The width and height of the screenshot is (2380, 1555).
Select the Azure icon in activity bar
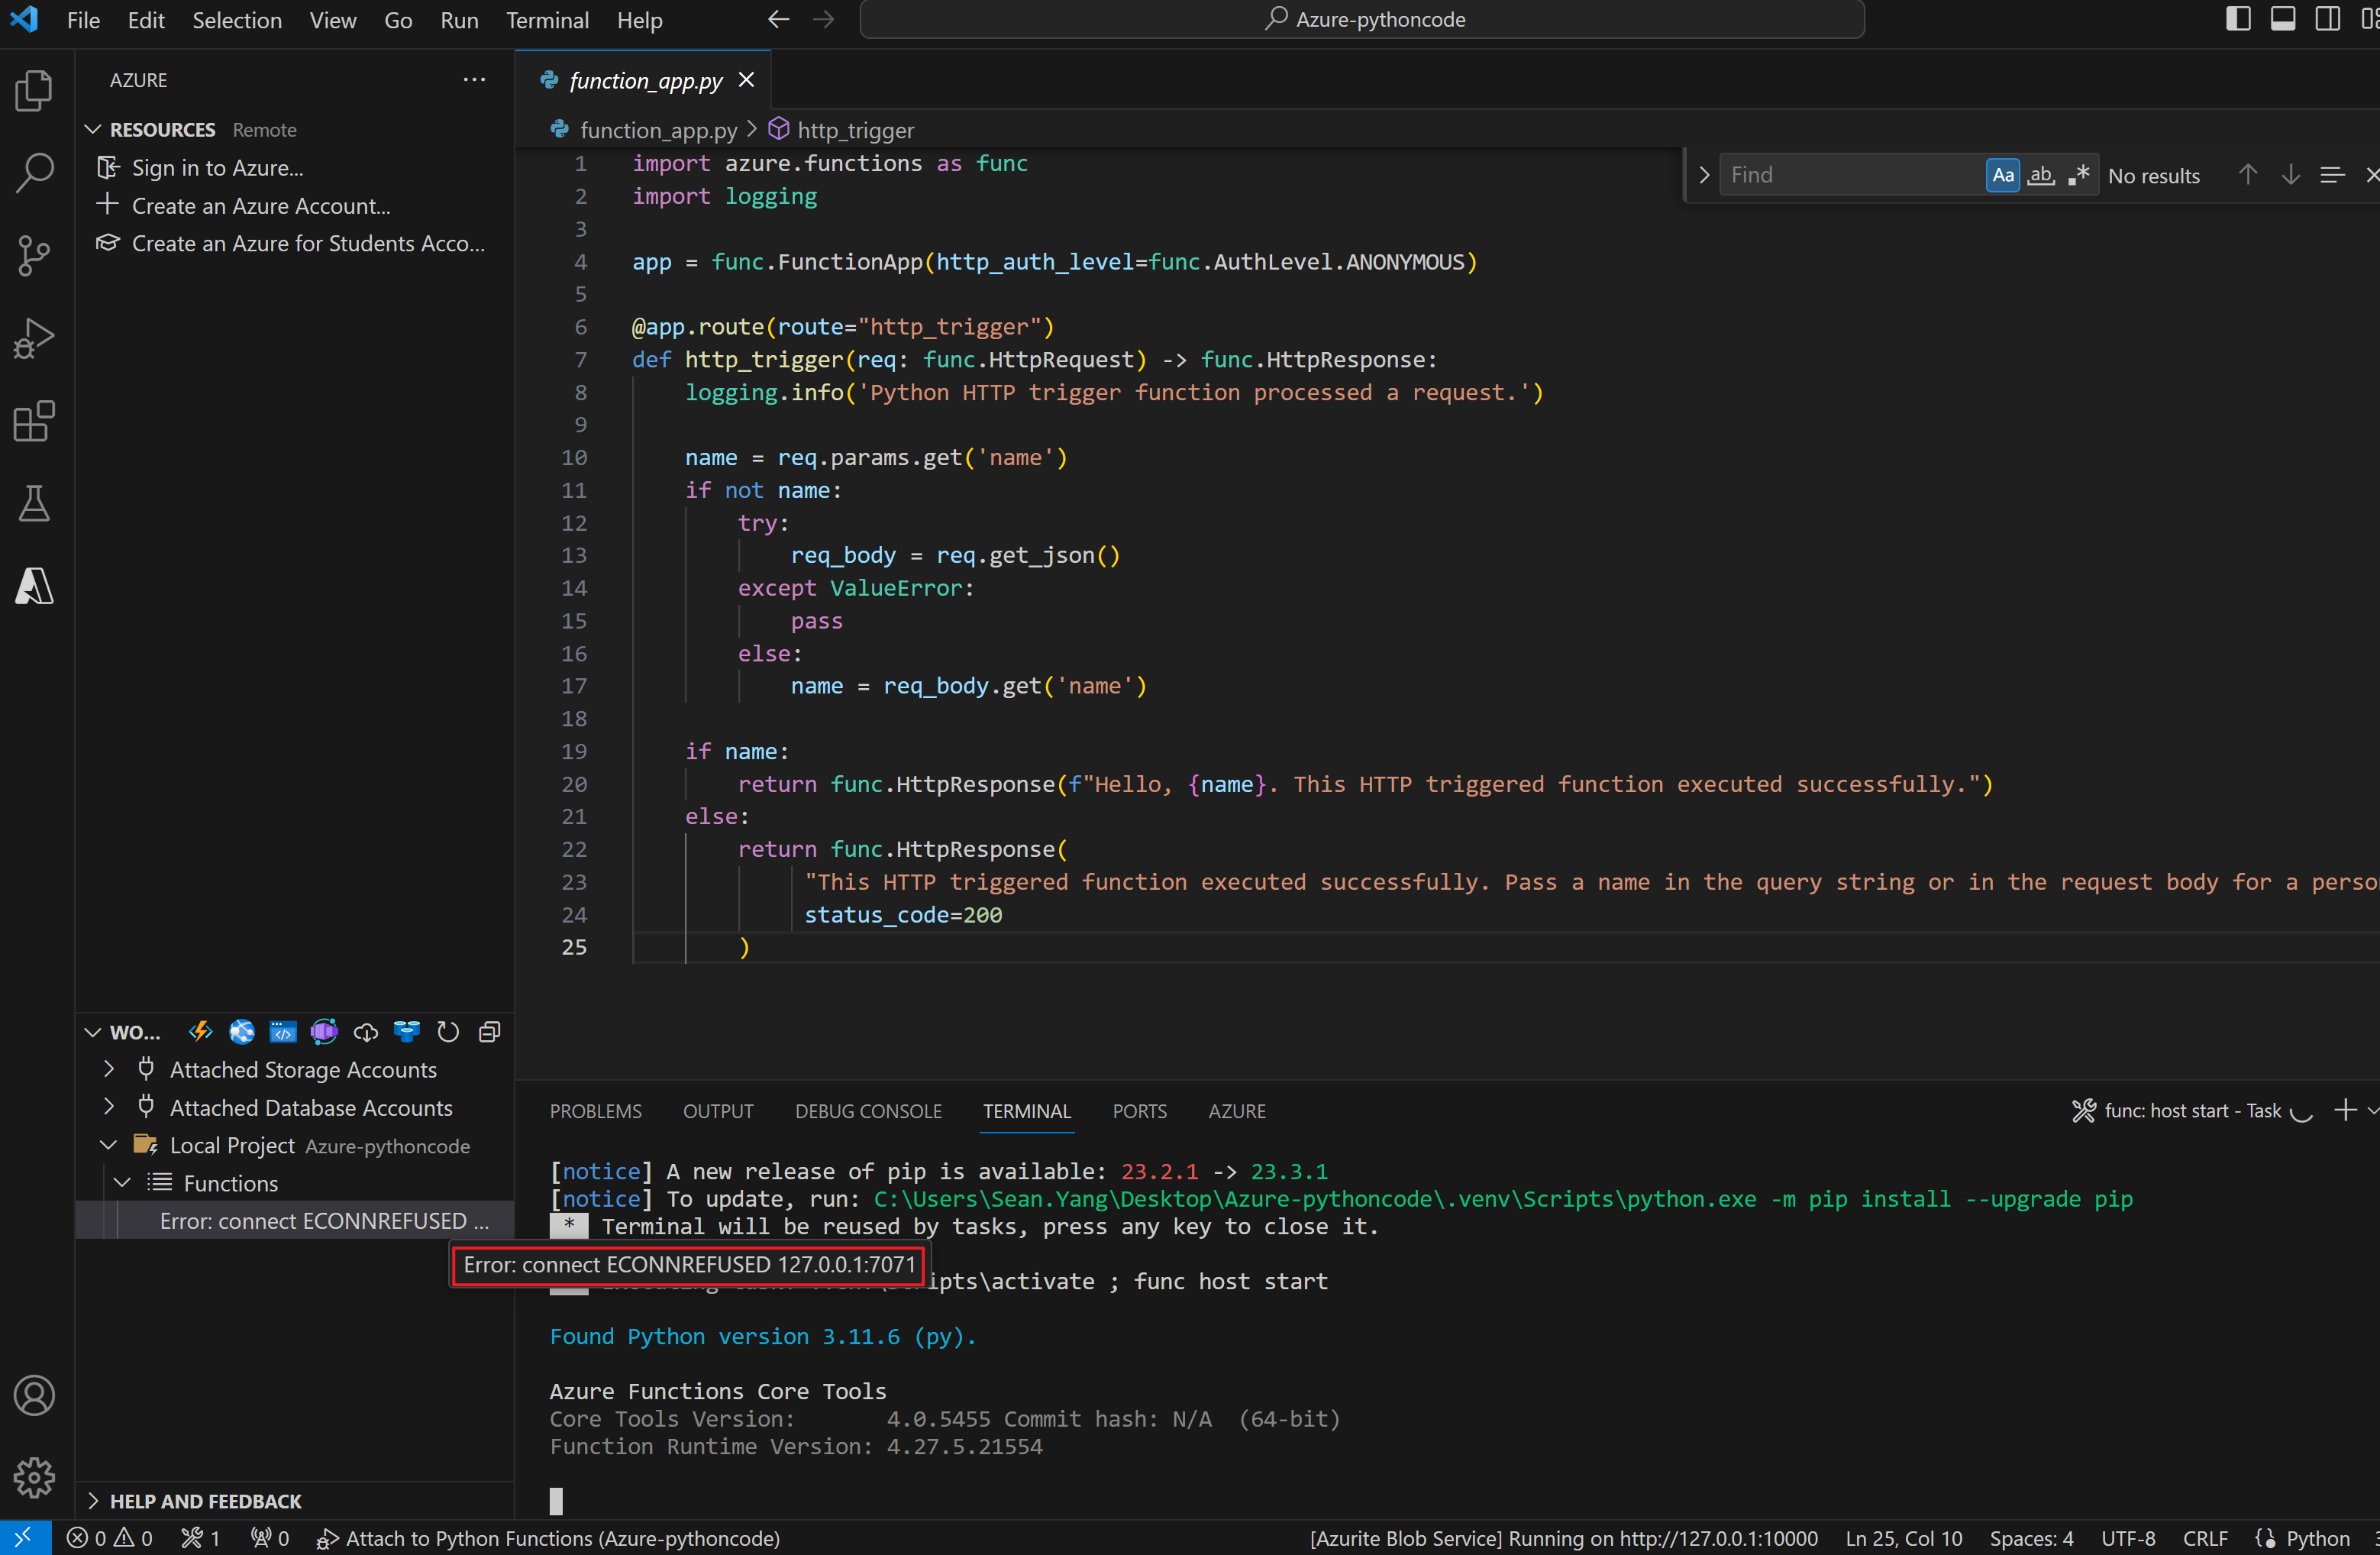click(x=35, y=586)
